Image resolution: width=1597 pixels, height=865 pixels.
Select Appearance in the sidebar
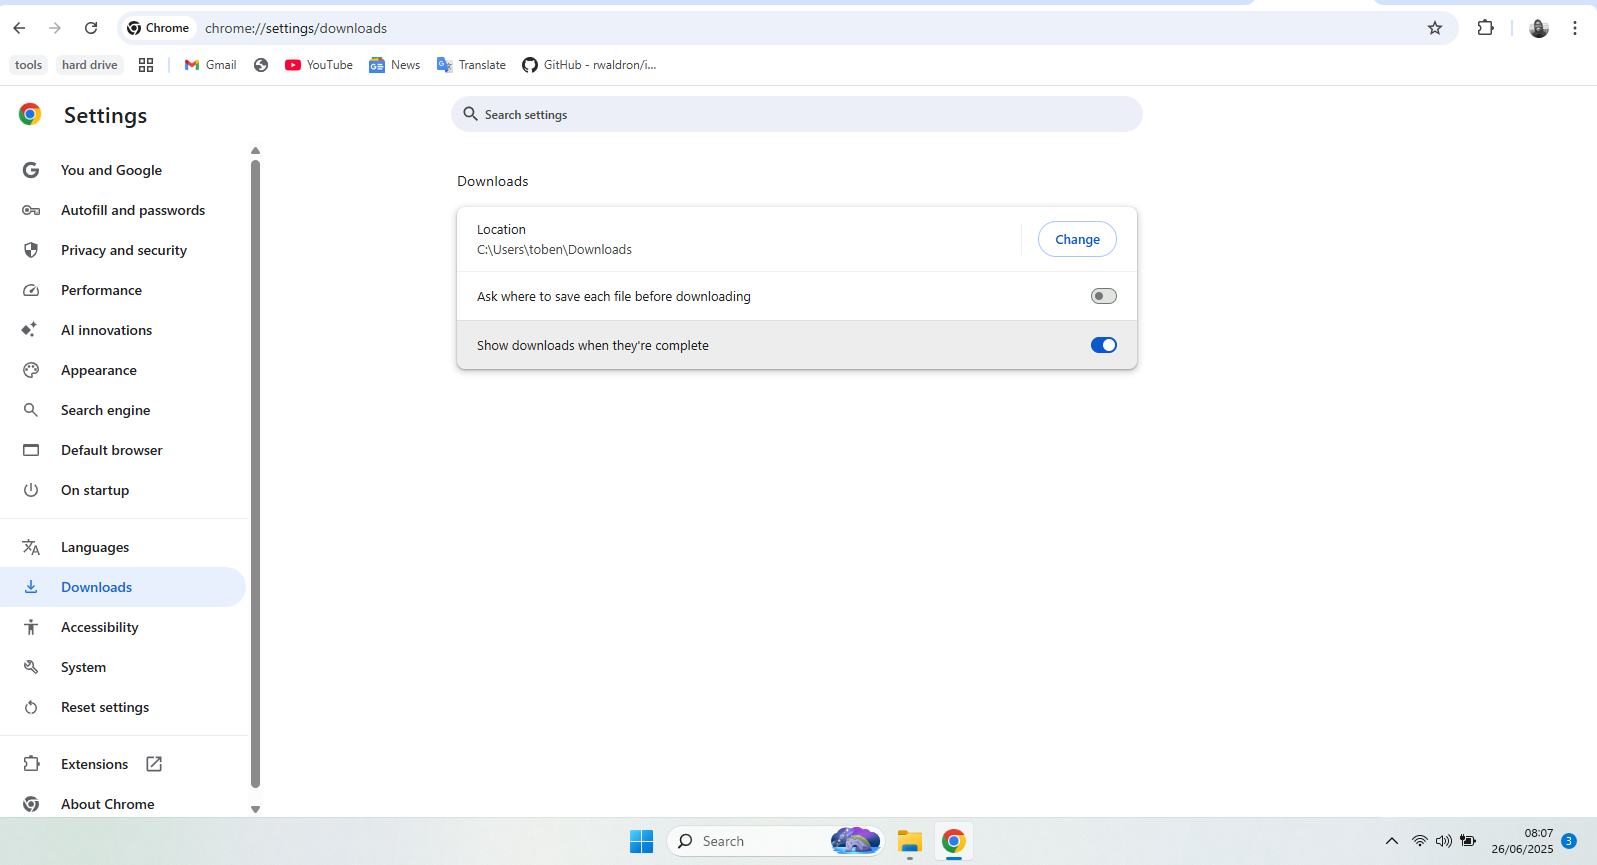point(99,370)
